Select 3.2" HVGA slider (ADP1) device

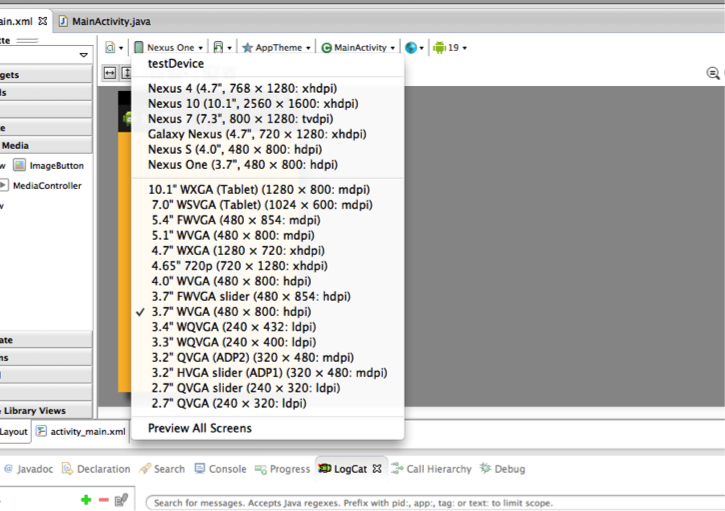(x=268, y=373)
